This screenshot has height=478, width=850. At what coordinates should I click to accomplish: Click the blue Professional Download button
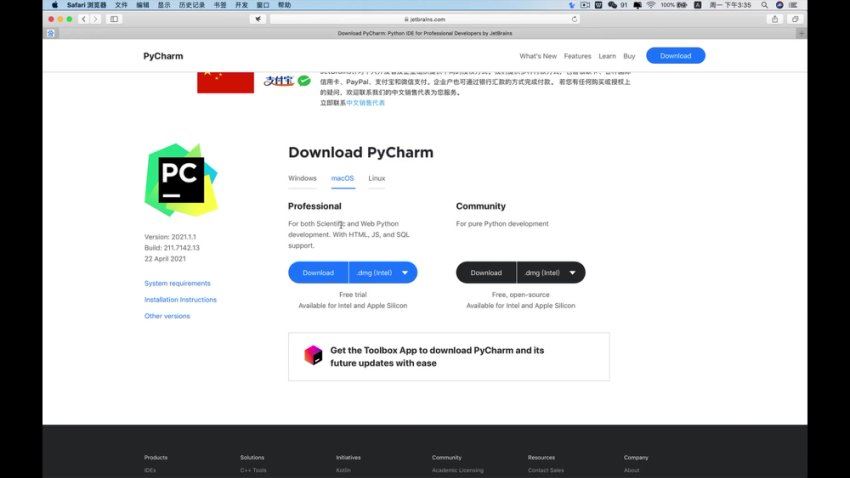318,273
